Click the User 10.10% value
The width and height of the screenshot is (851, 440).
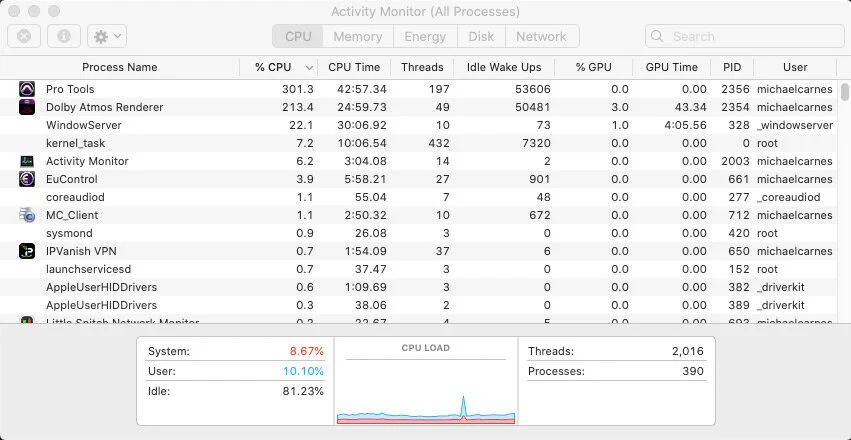[x=303, y=372]
